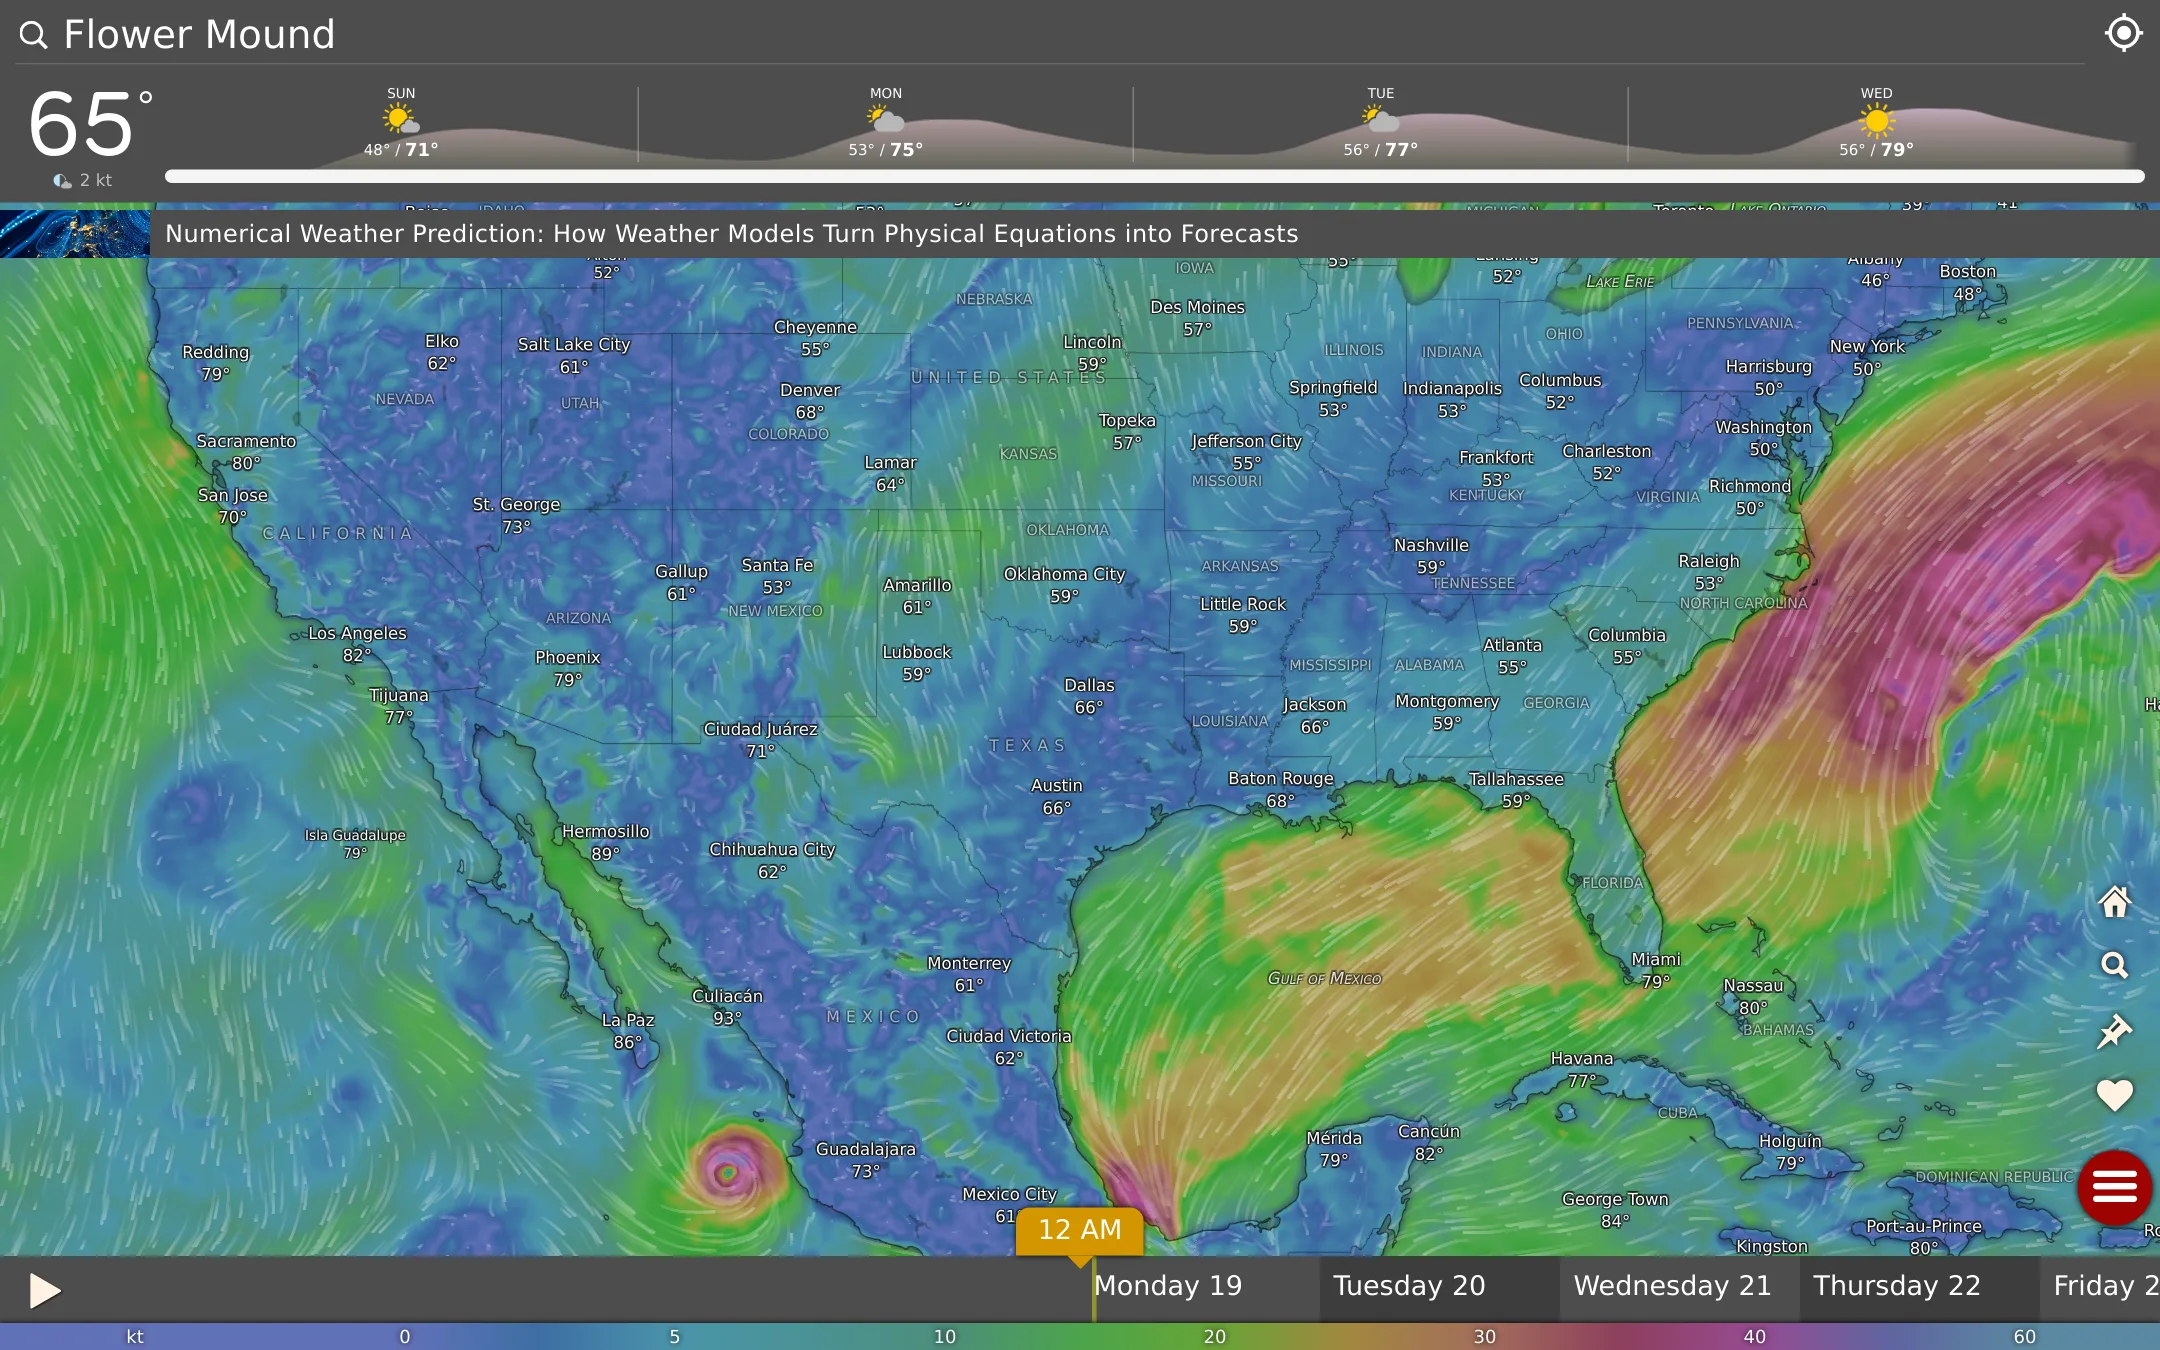Select the Denver 68° city label

click(x=809, y=401)
